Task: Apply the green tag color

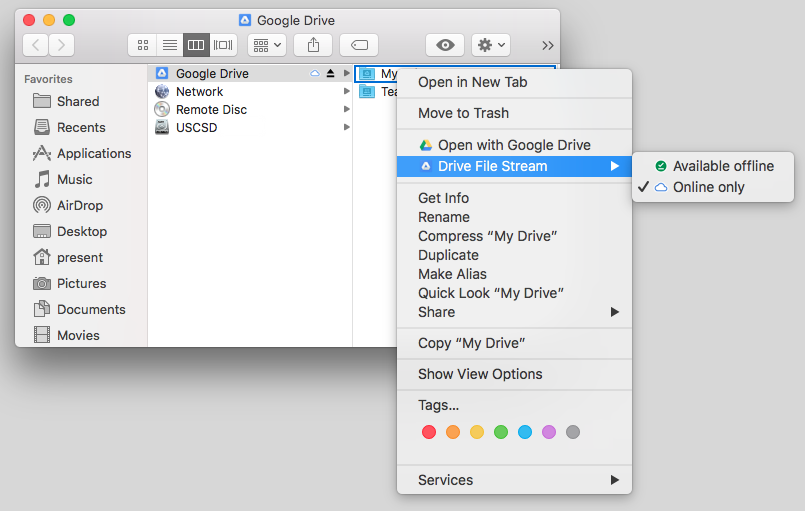Action: (501, 432)
